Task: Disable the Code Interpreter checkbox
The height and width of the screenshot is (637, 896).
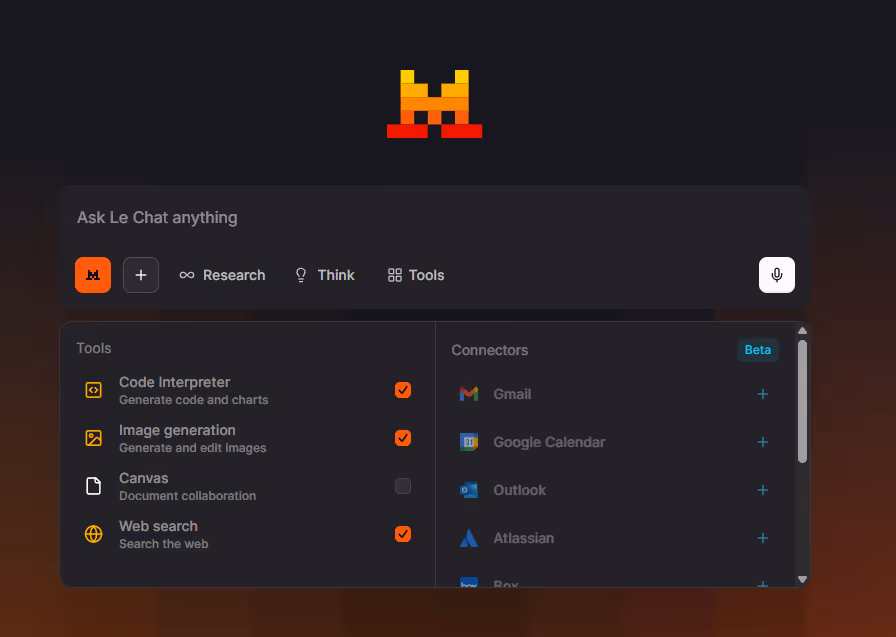Action: (x=403, y=390)
